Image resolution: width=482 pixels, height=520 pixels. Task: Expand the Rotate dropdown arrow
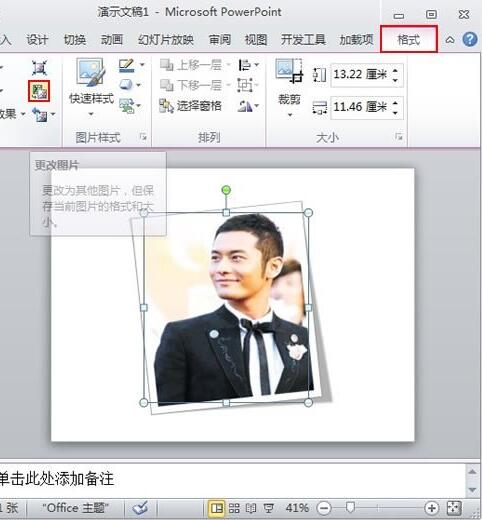point(256,106)
